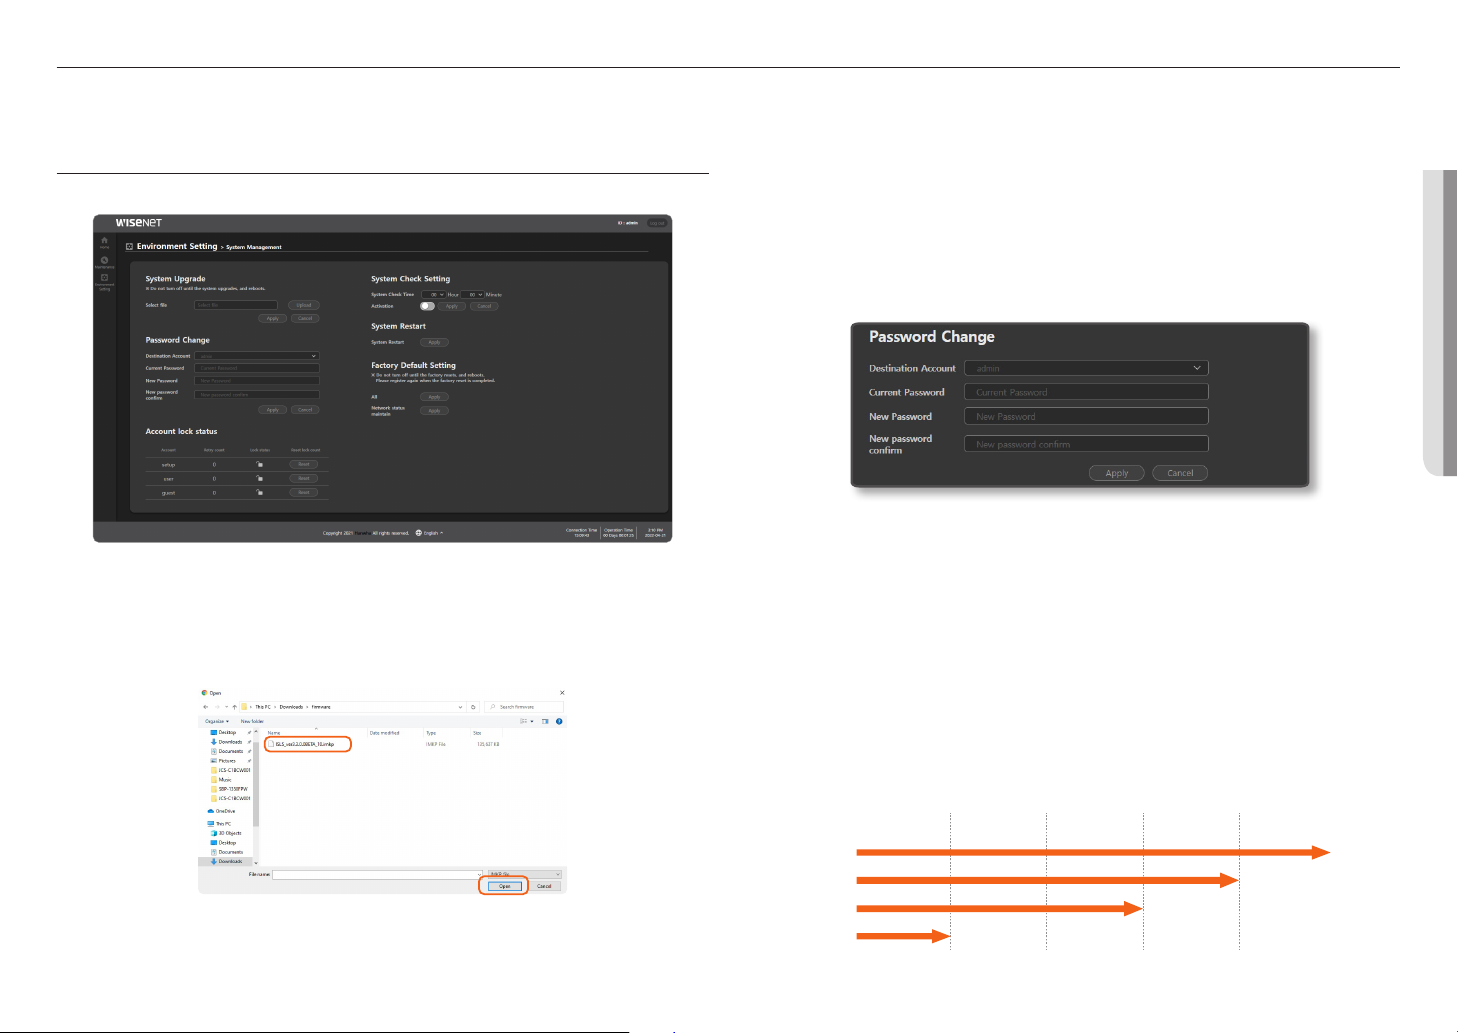The image size is (1458, 1033).
Task: Go back in the Open file dialog
Action: 206,707
